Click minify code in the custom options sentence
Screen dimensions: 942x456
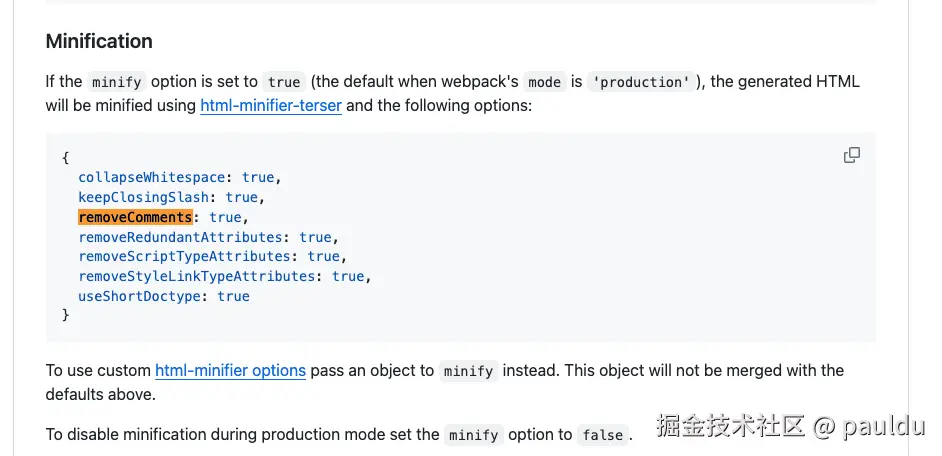click(469, 371)
